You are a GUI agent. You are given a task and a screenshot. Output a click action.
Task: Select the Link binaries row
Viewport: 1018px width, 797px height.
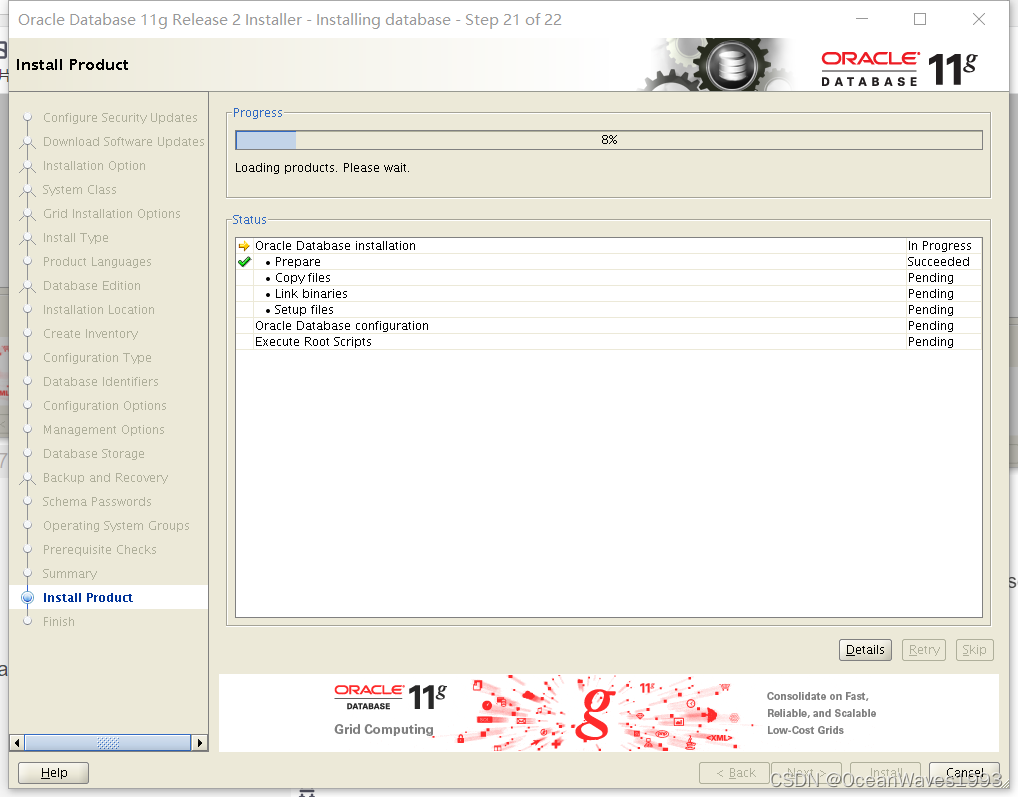point(608,293)
